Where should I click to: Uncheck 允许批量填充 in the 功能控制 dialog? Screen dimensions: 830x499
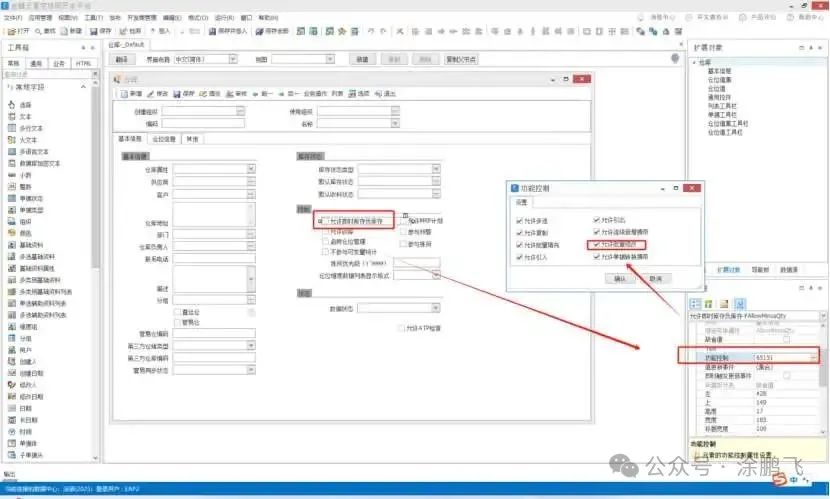click(x=520, y=245)
